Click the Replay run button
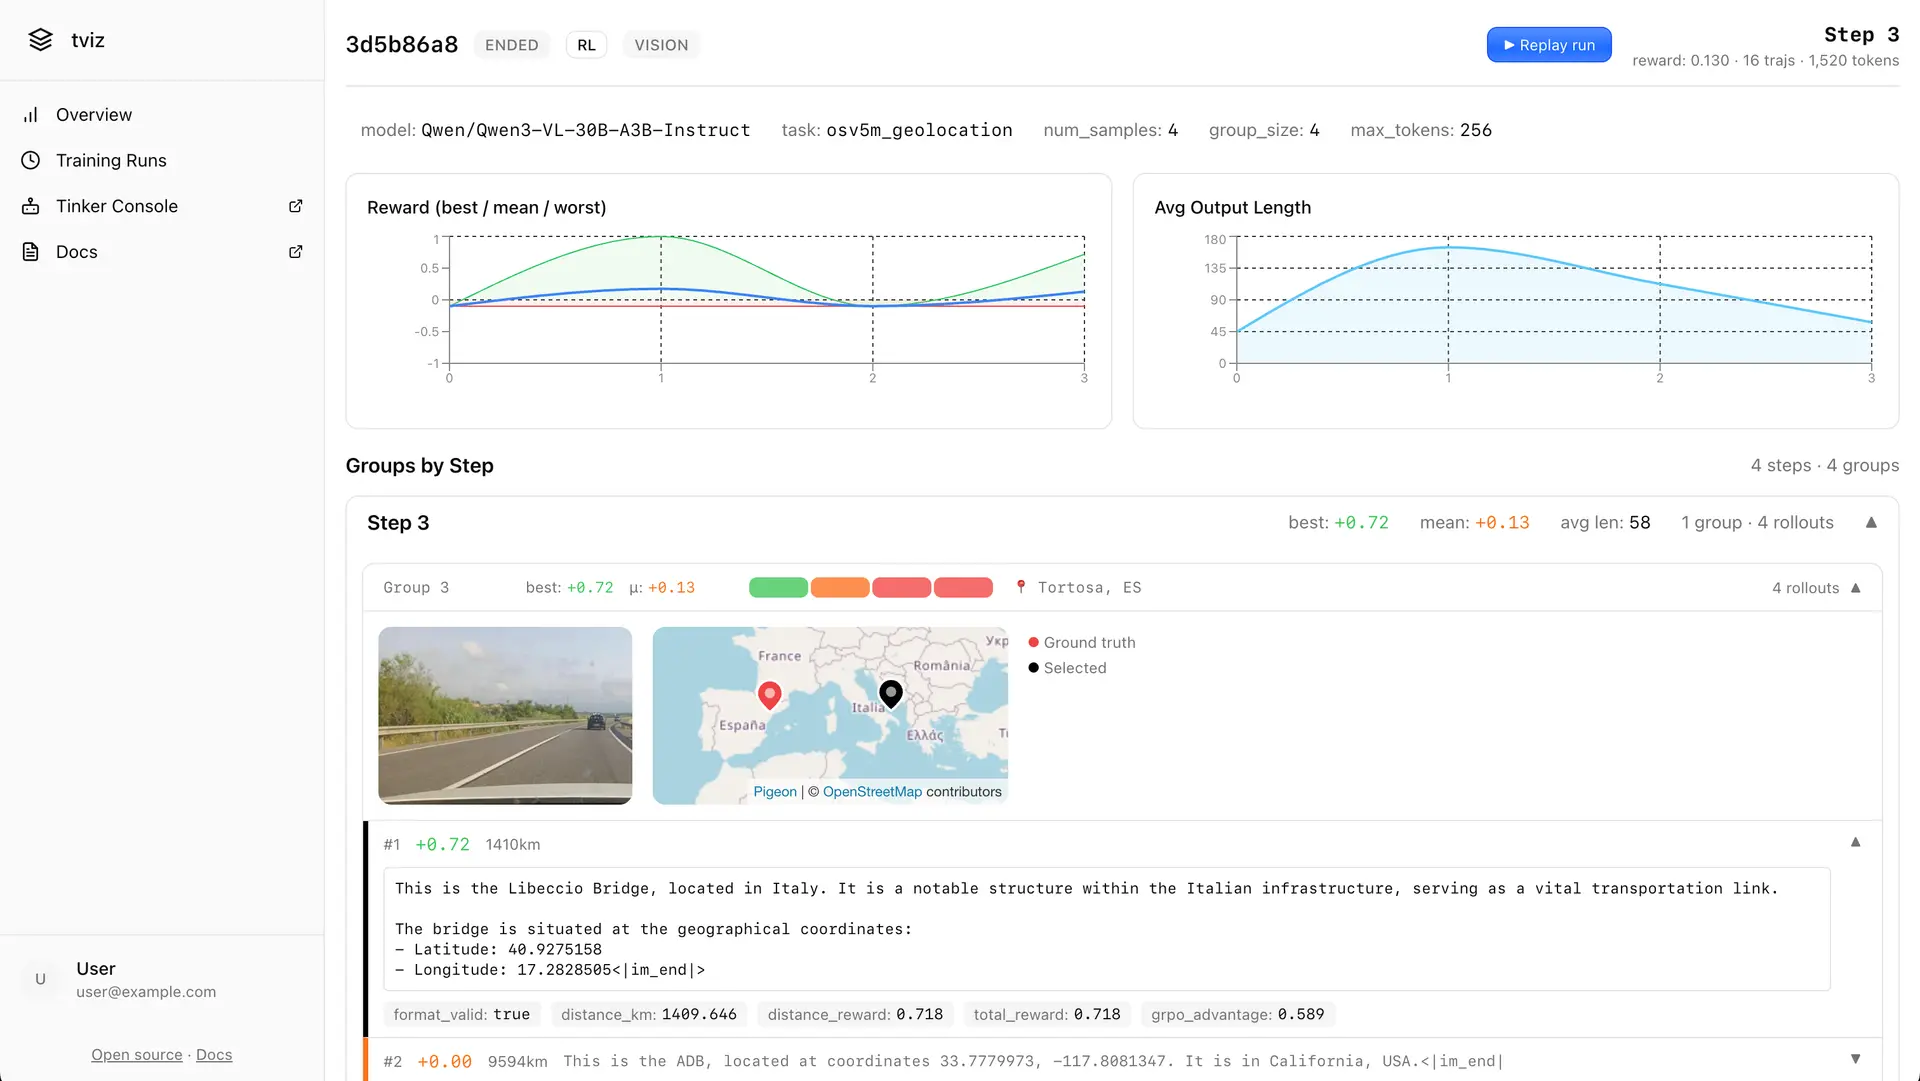The image size is (1920, 1081). [1549, 45]
